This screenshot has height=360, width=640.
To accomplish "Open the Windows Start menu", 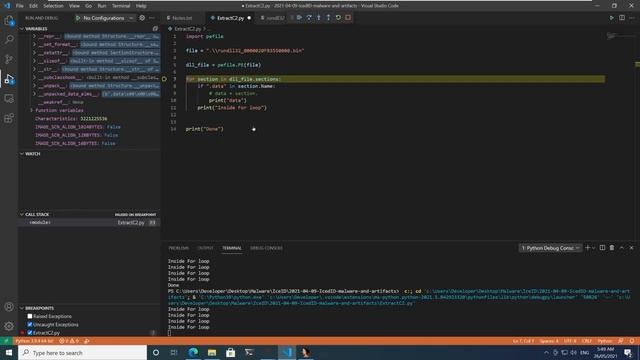I will tap(9, 353).
